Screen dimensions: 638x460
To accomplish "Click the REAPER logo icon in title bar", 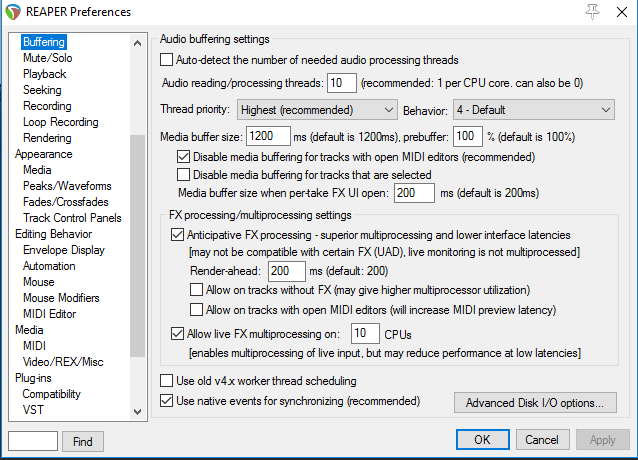I will coord(13,12).
